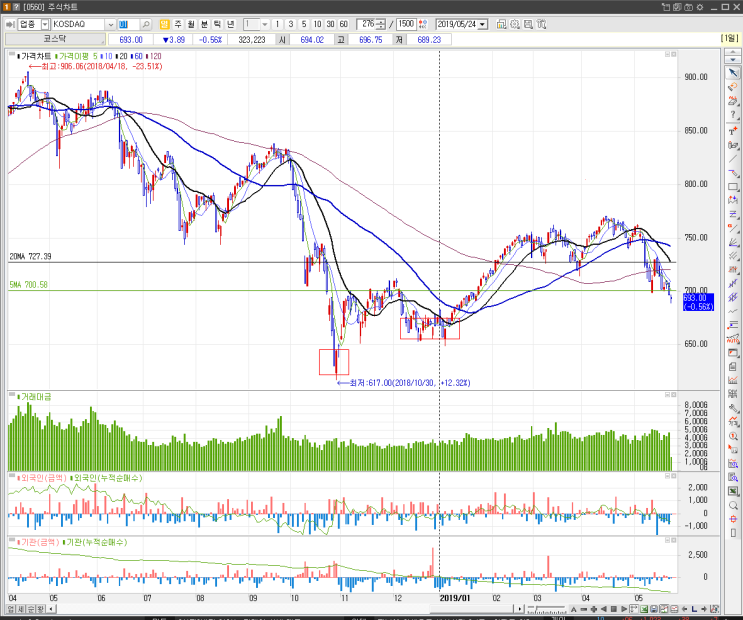Click the search magnifier icon beside KOSDAQ
This screenshot has width=743, height=620.
pos(146,24)
